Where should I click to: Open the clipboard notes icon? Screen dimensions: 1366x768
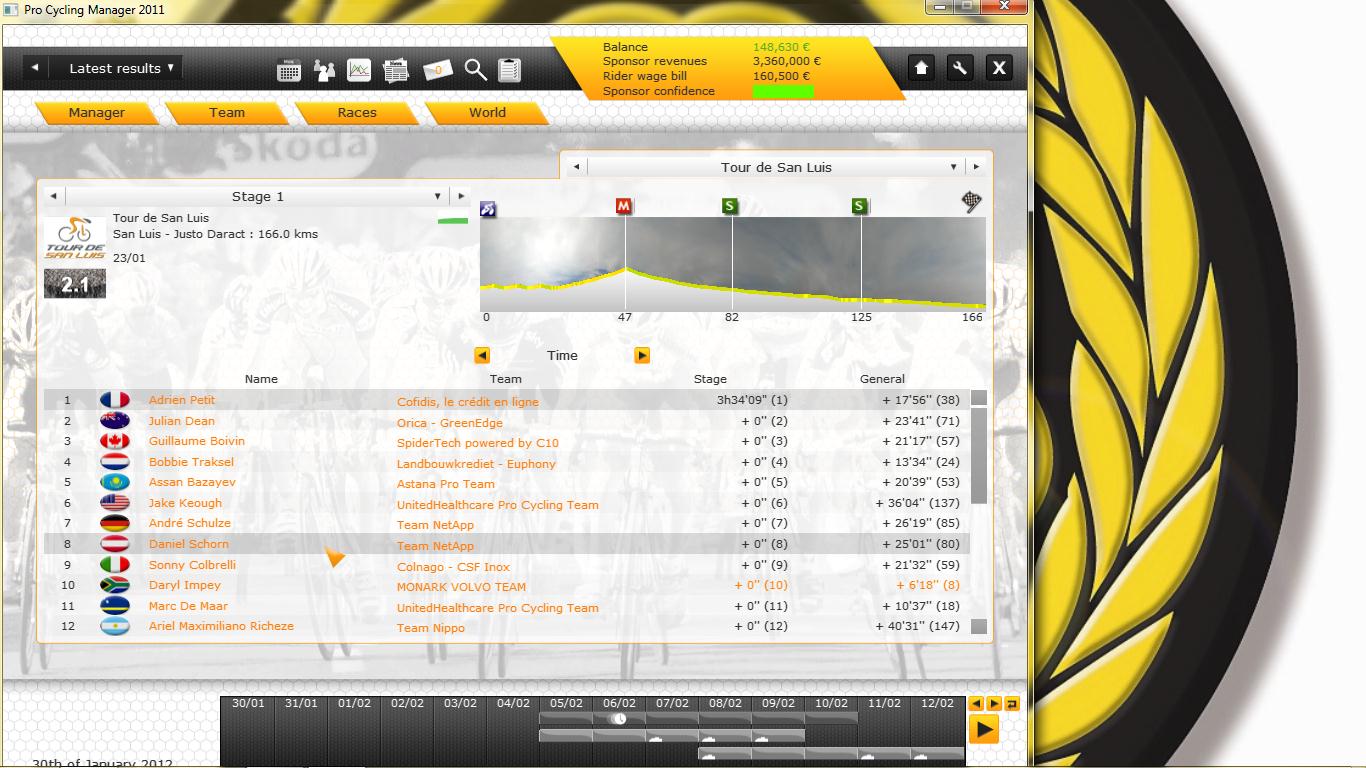[509, 70]
